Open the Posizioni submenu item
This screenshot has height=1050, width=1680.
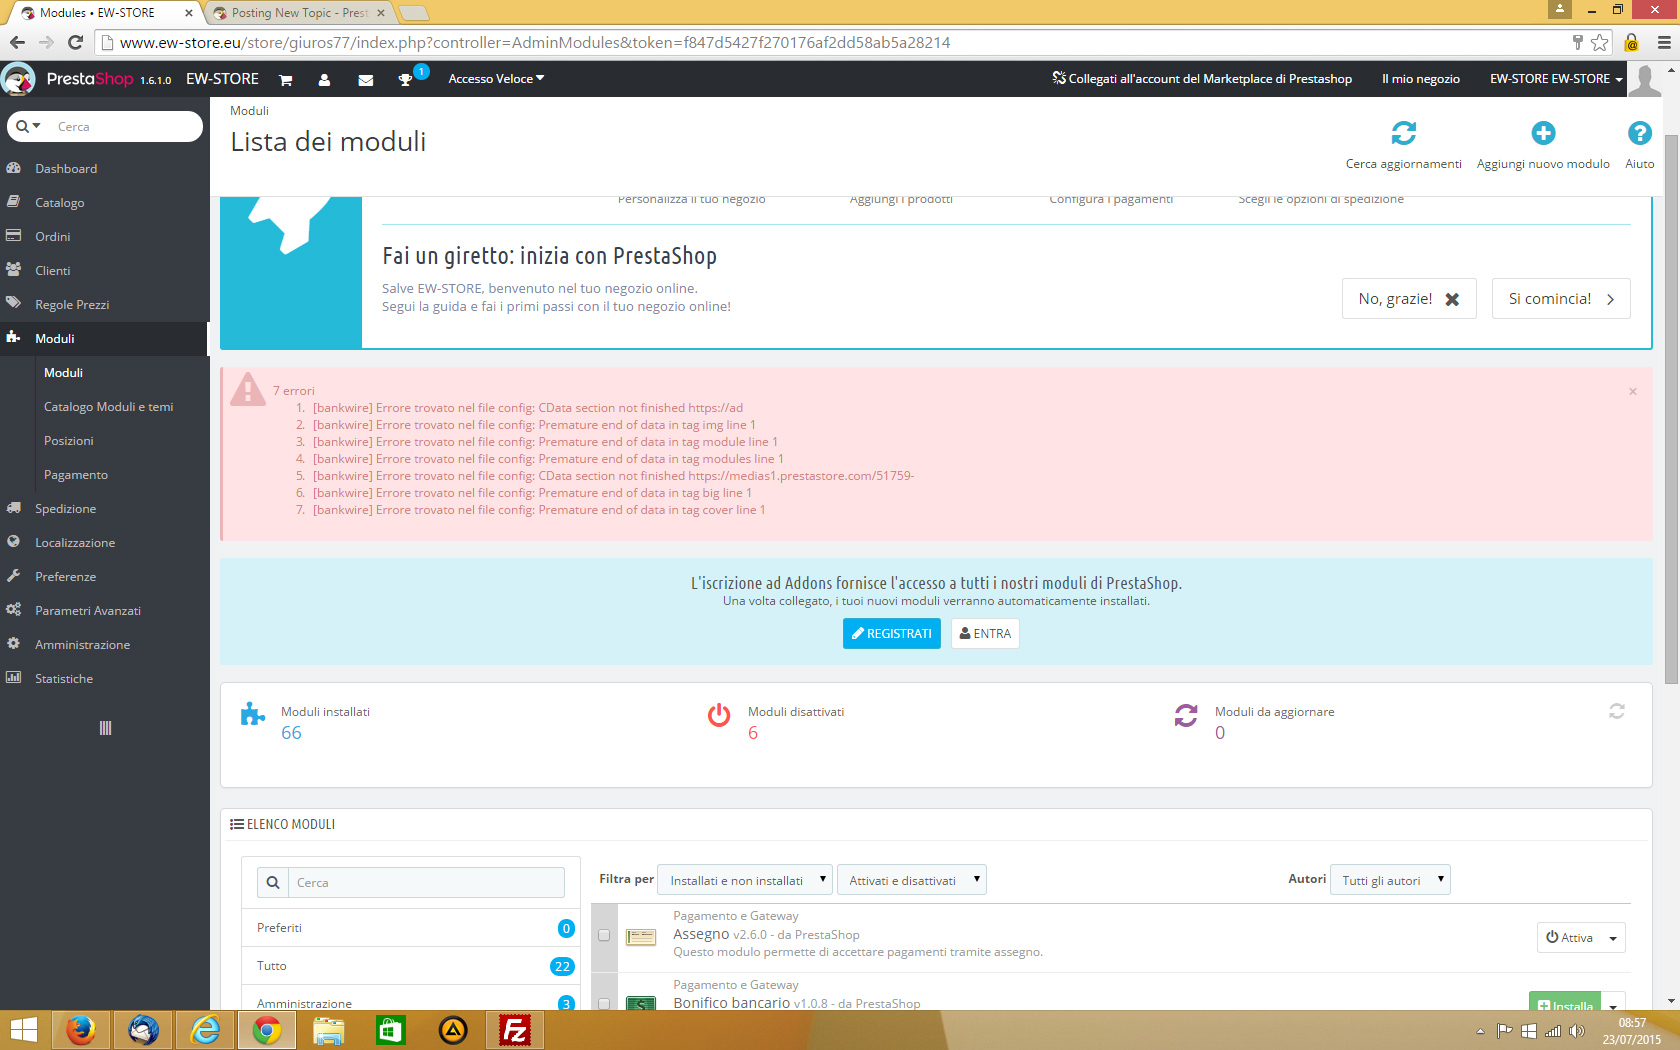point(68,441)
